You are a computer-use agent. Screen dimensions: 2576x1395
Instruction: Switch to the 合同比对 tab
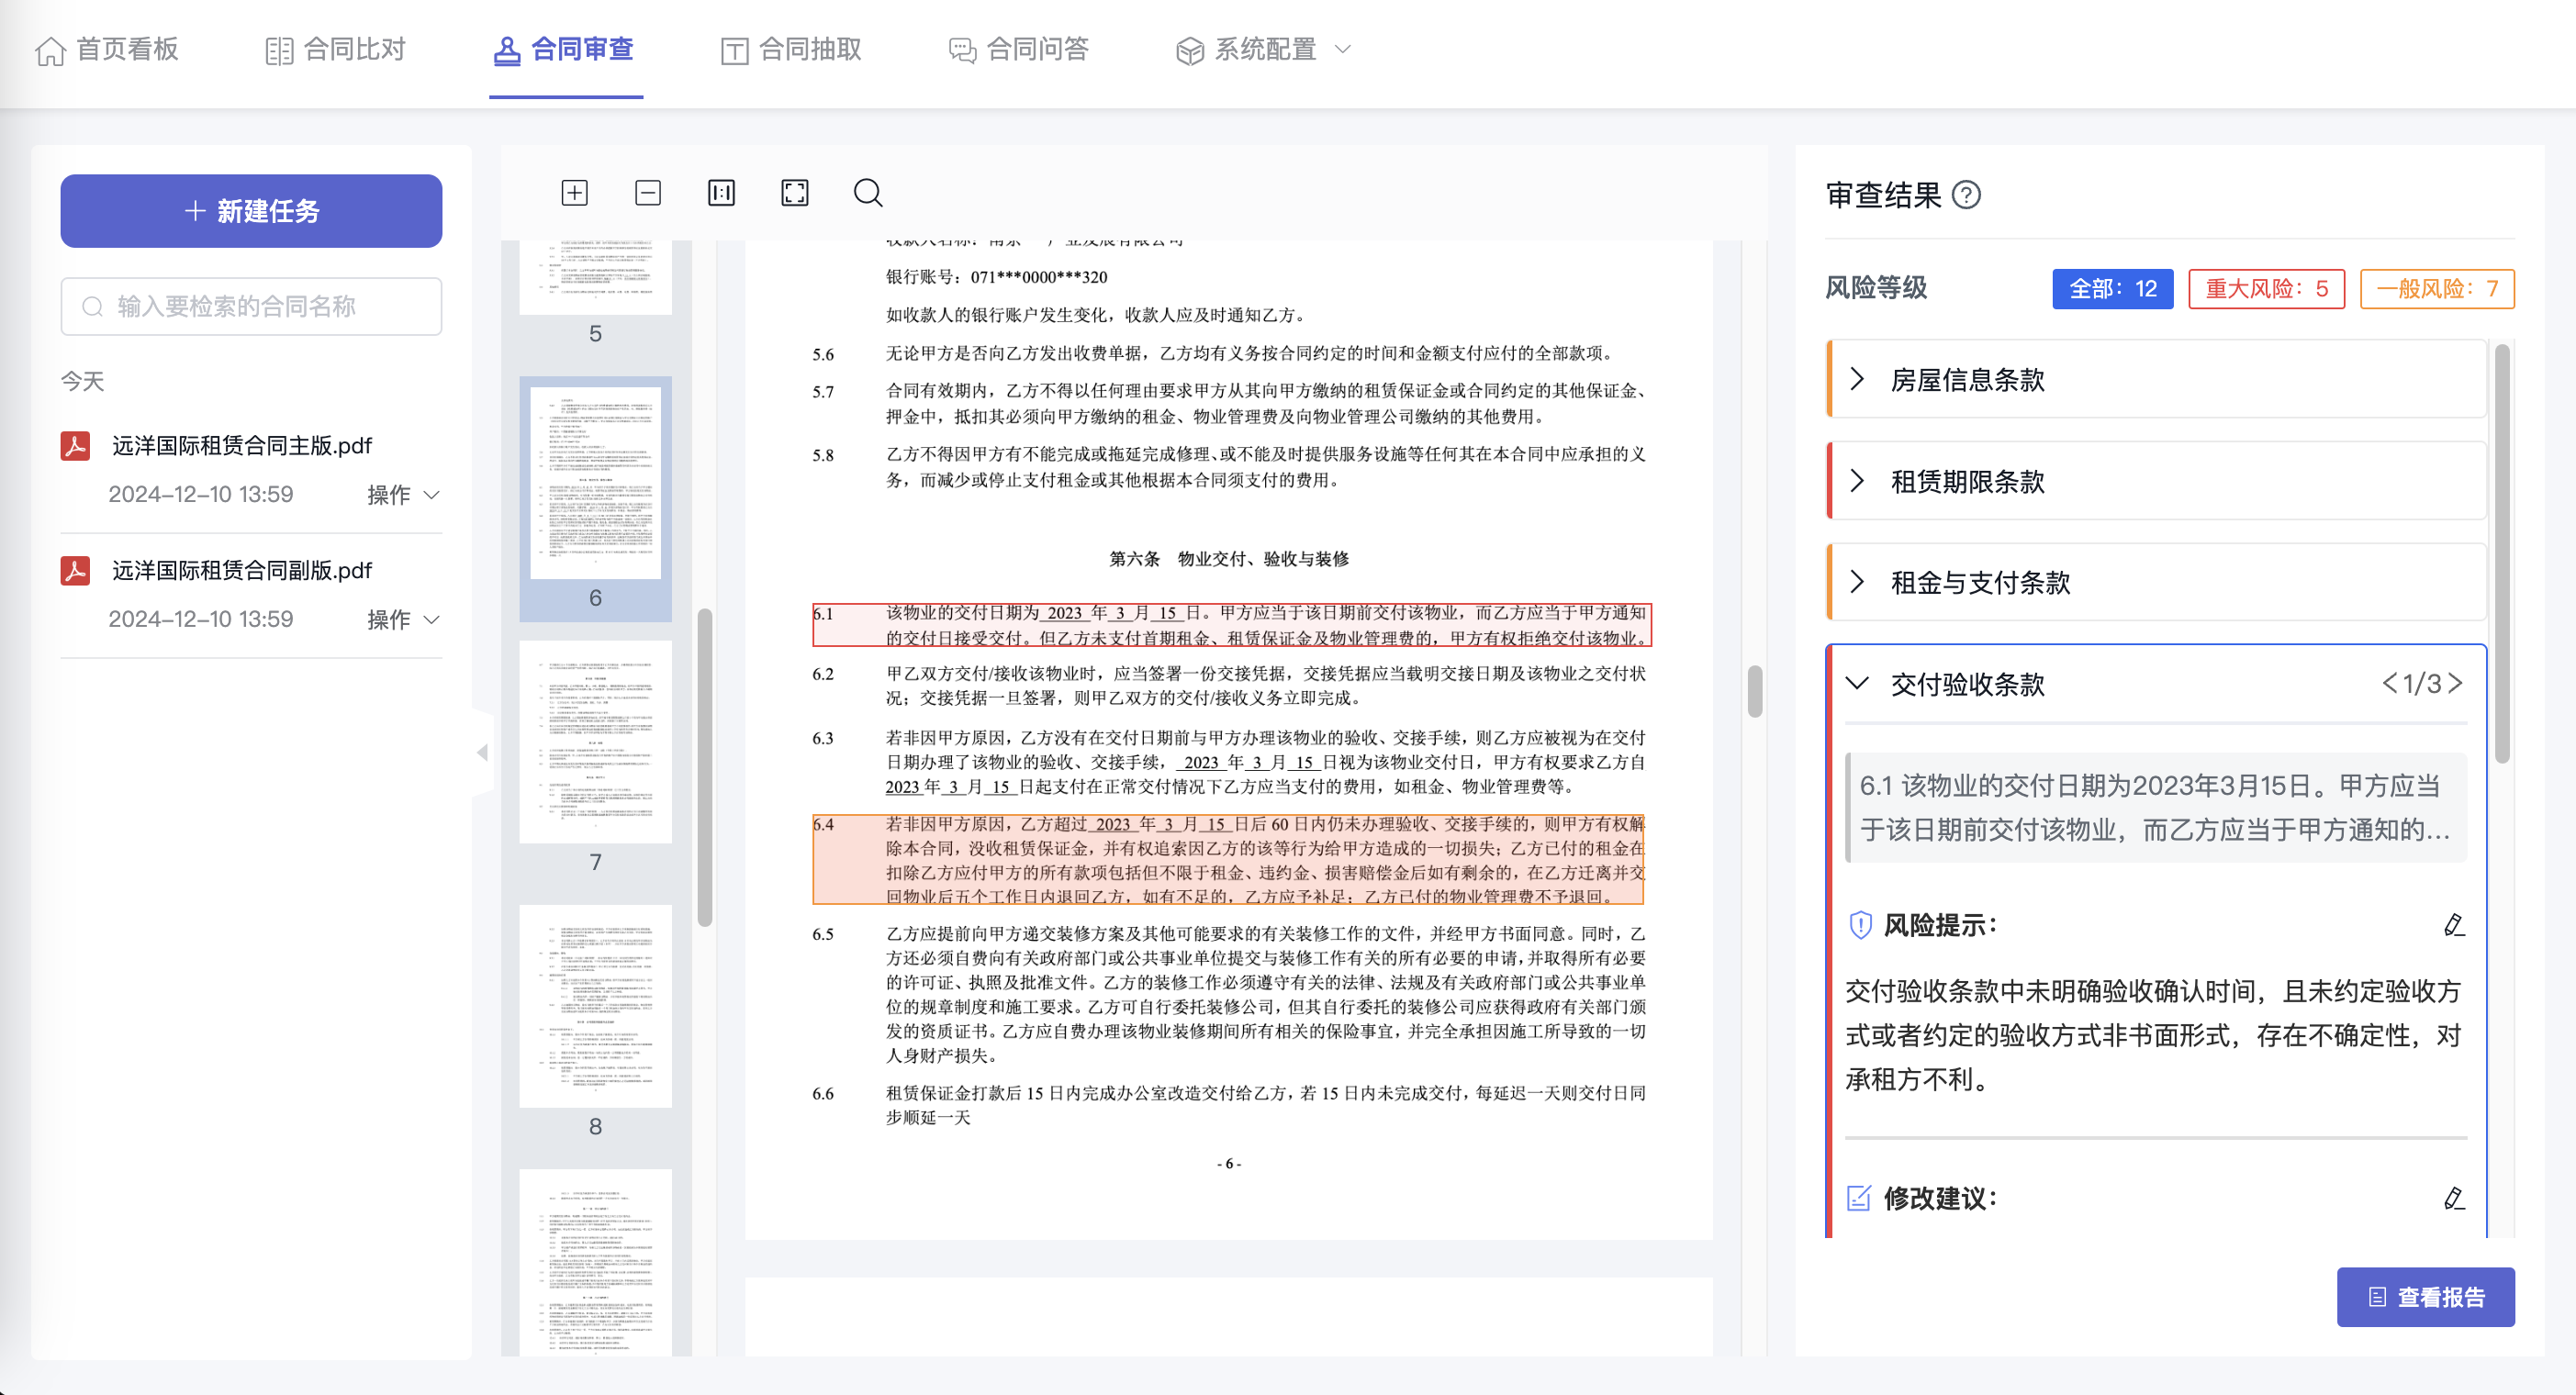tap(336, 49)
